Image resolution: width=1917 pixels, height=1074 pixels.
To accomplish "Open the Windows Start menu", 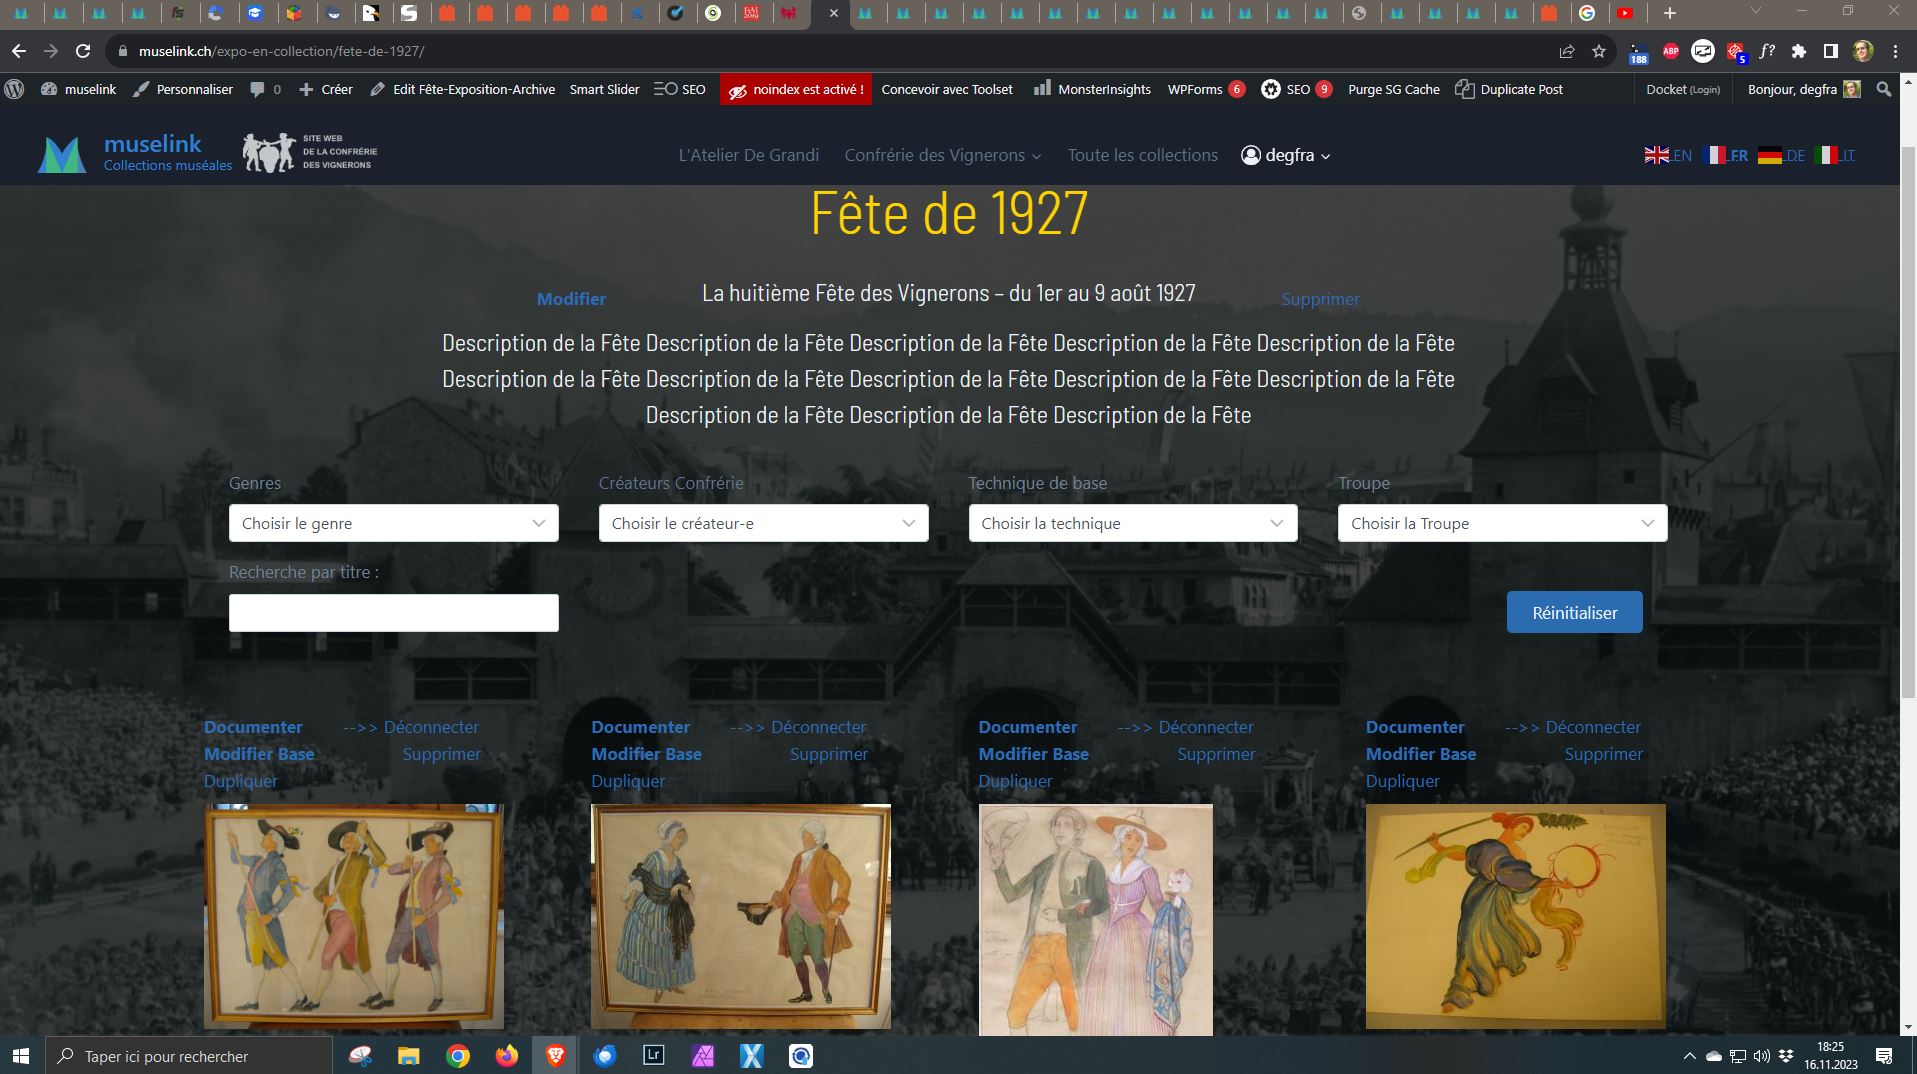I will click(x=20, y=1056).
